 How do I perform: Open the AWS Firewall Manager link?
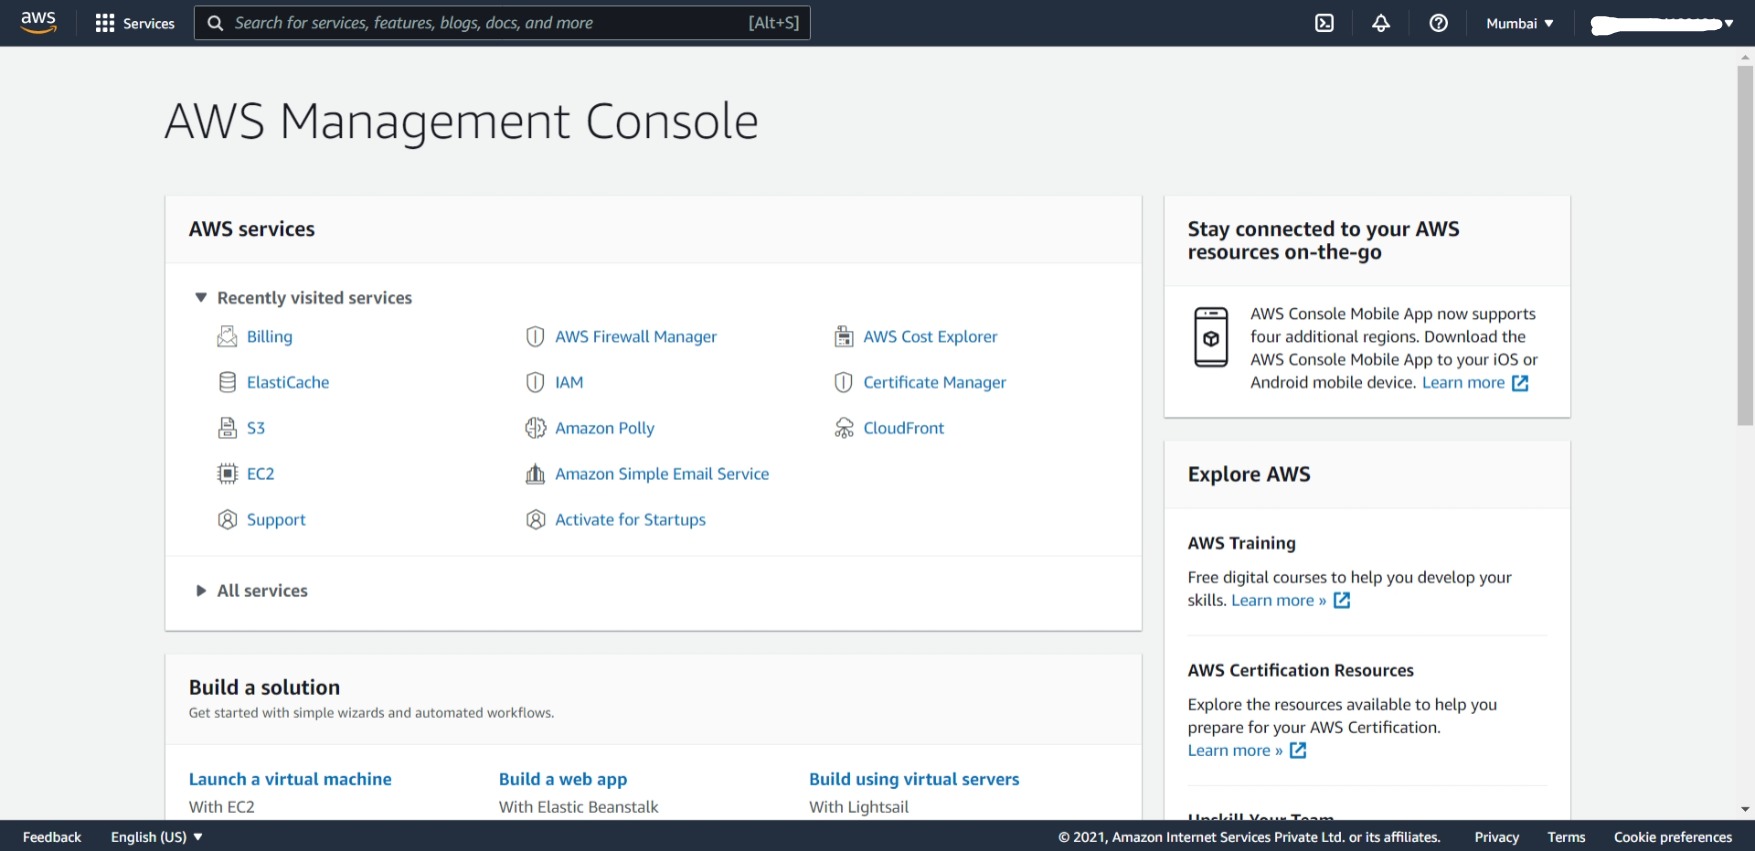point(635,337)
